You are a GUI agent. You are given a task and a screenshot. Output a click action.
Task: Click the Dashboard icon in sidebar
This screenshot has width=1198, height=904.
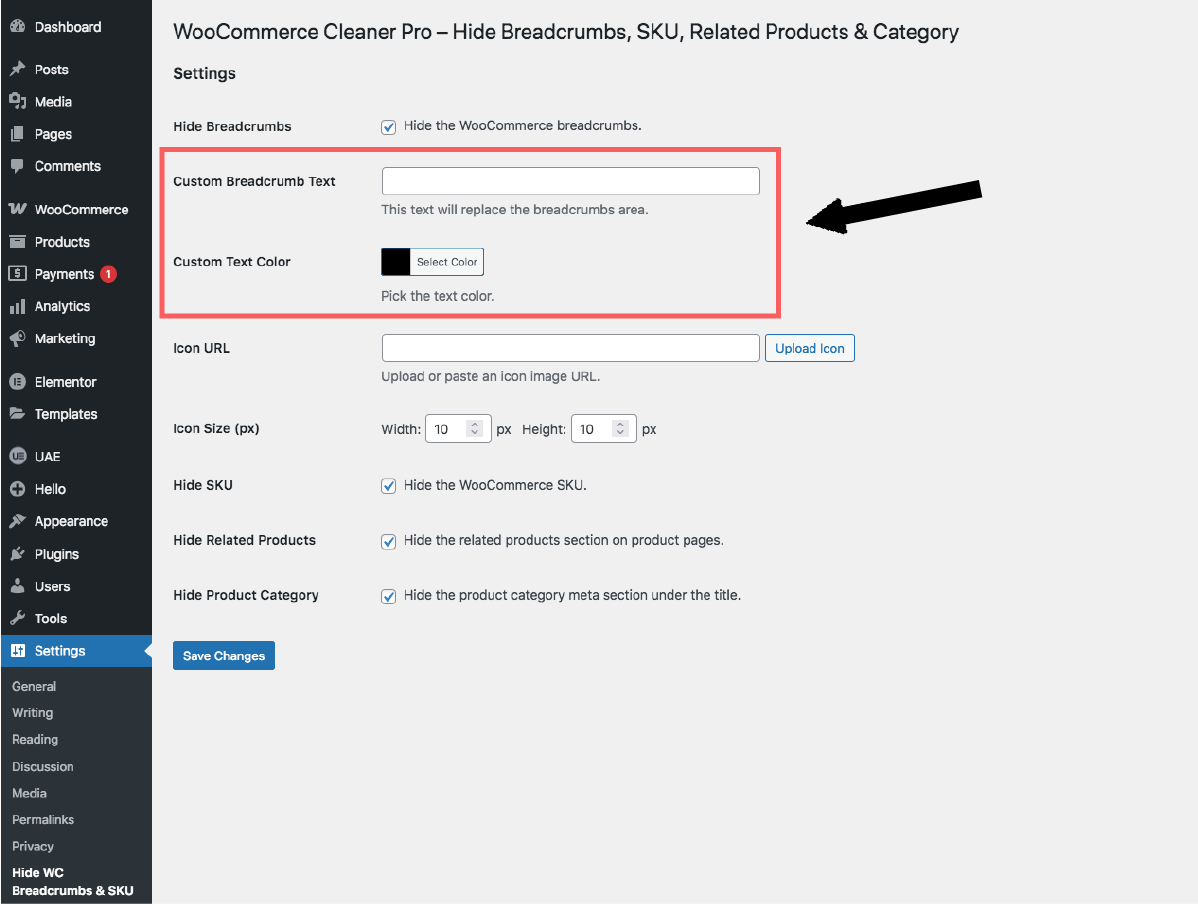[x=17, y=27]
